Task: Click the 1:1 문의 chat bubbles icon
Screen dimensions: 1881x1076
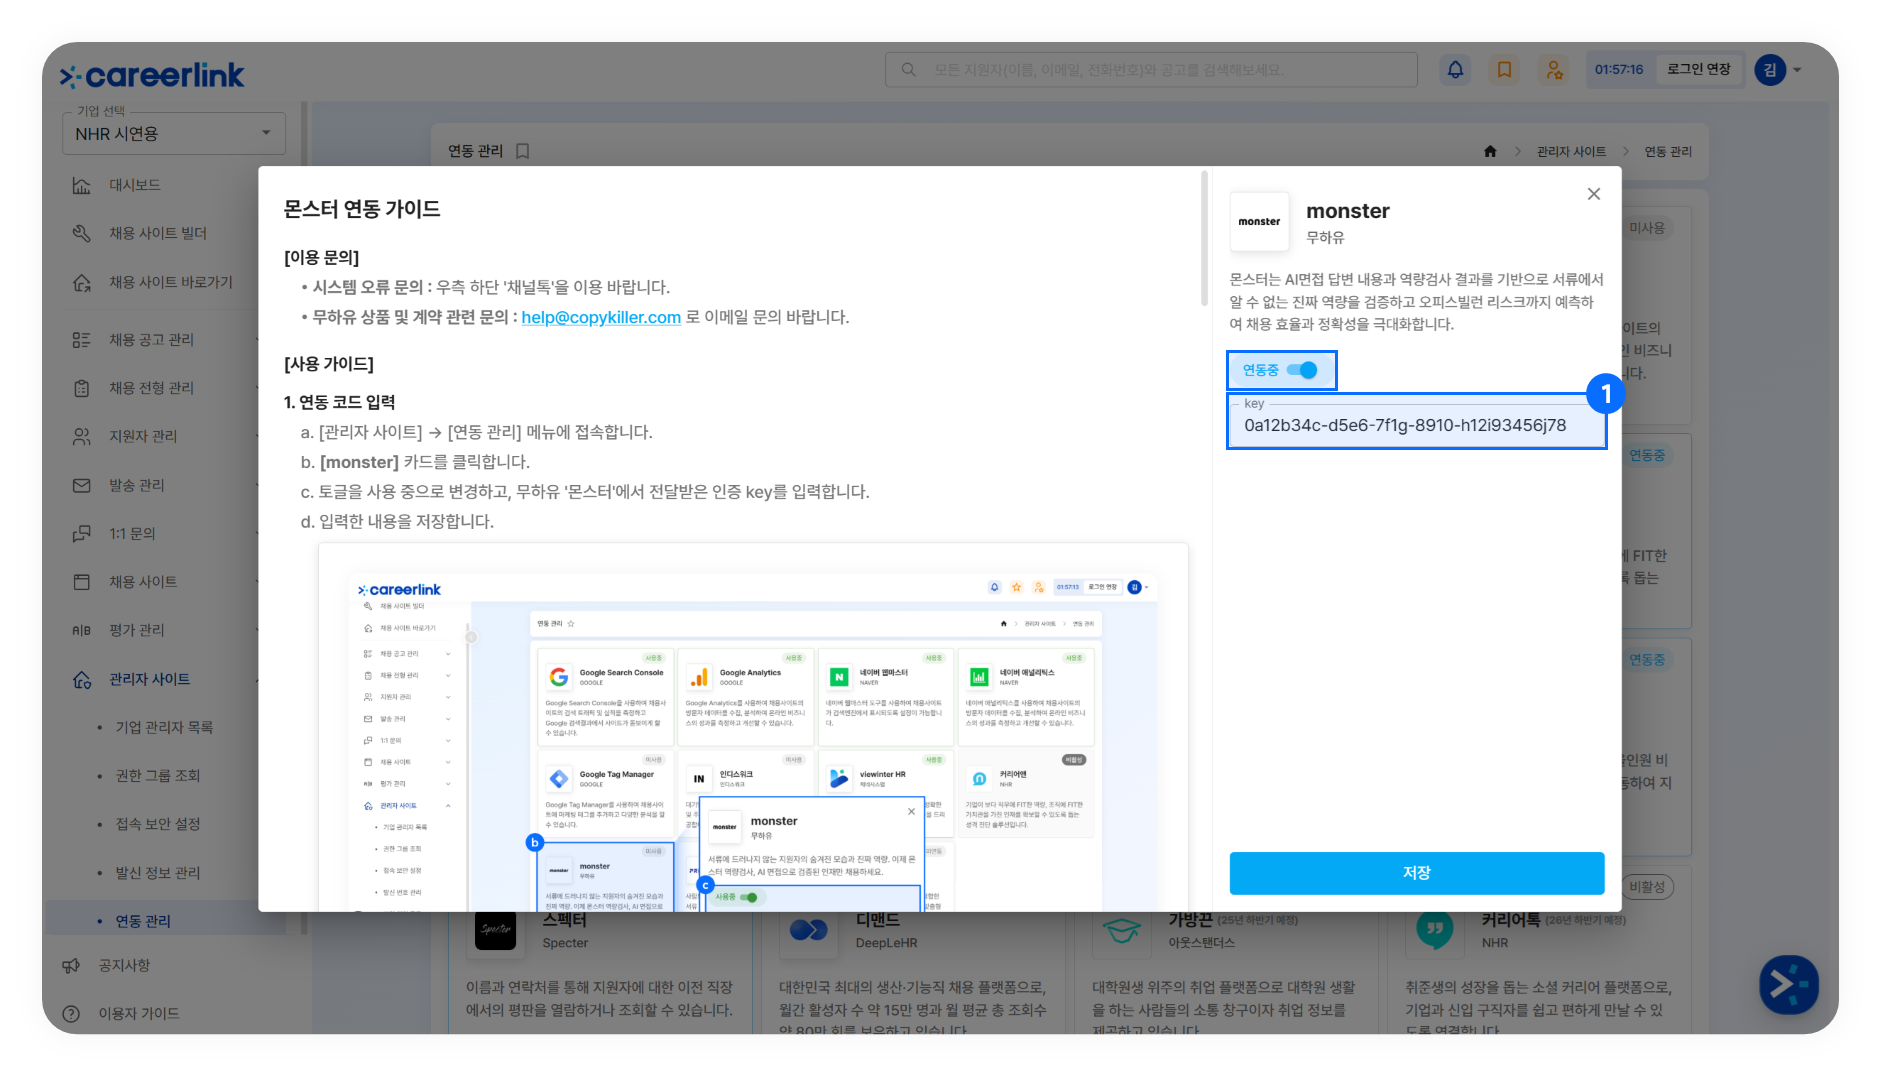Action: pyautogui.click(x=82, y=534)
